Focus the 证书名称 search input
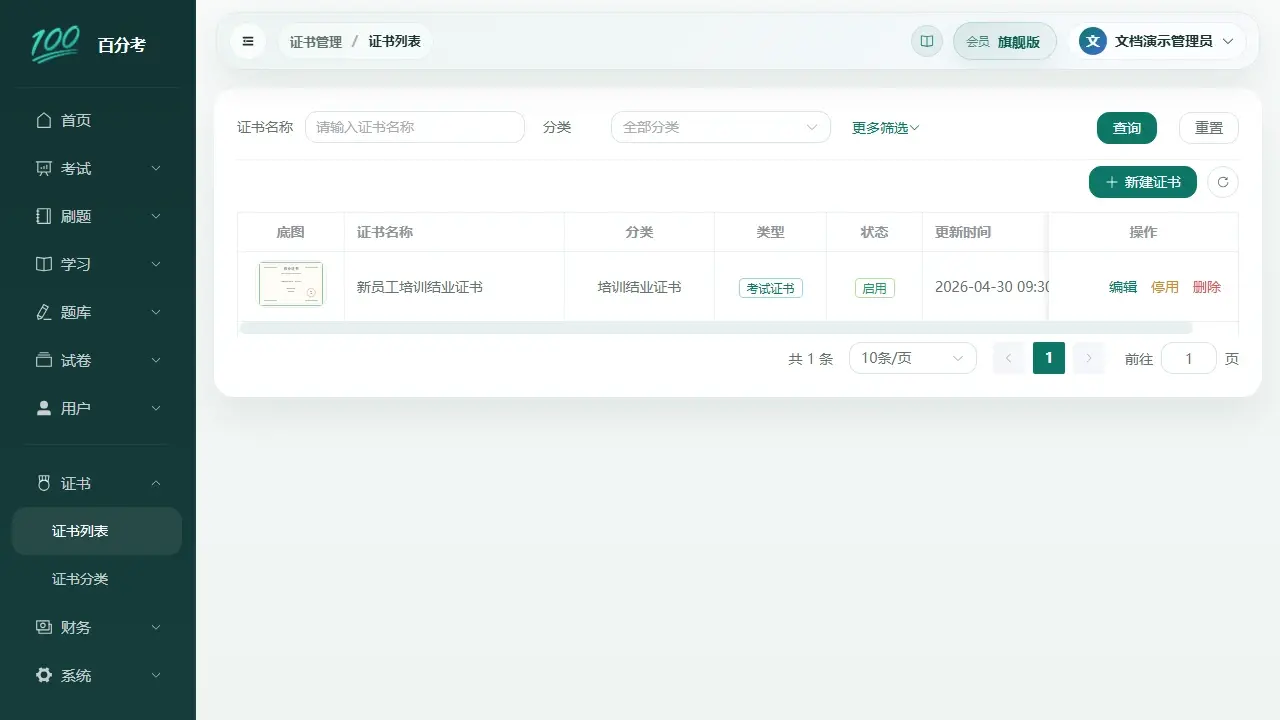This screenshot has height=720, width=1280. click(415, 127)
